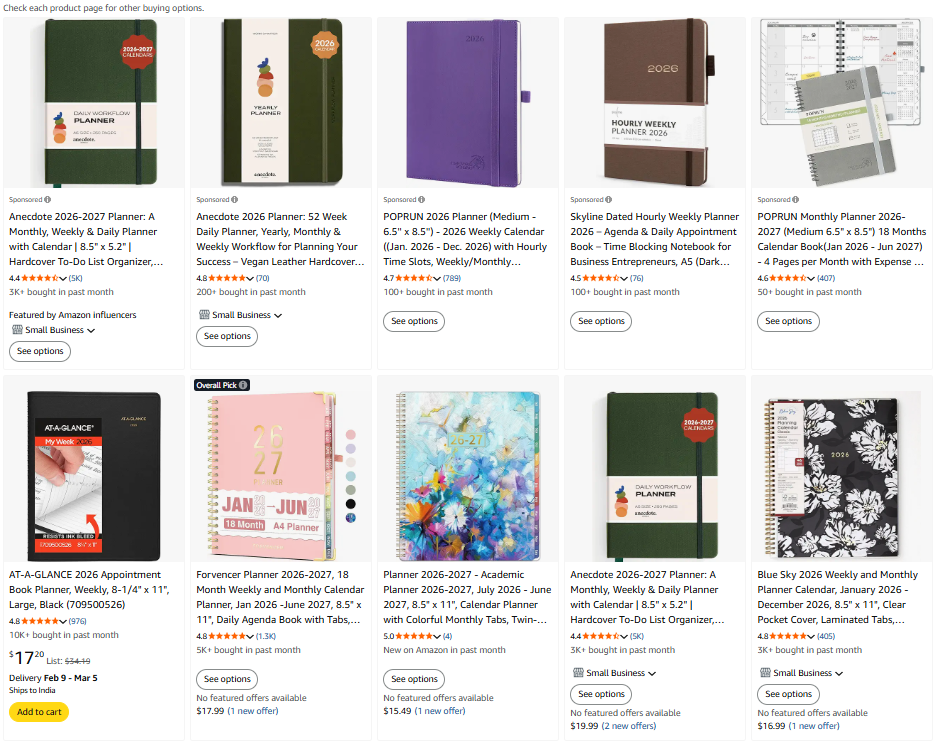Add AT-A-GLANCE planner to cart

pyautogui.click(x=39, y=712)
